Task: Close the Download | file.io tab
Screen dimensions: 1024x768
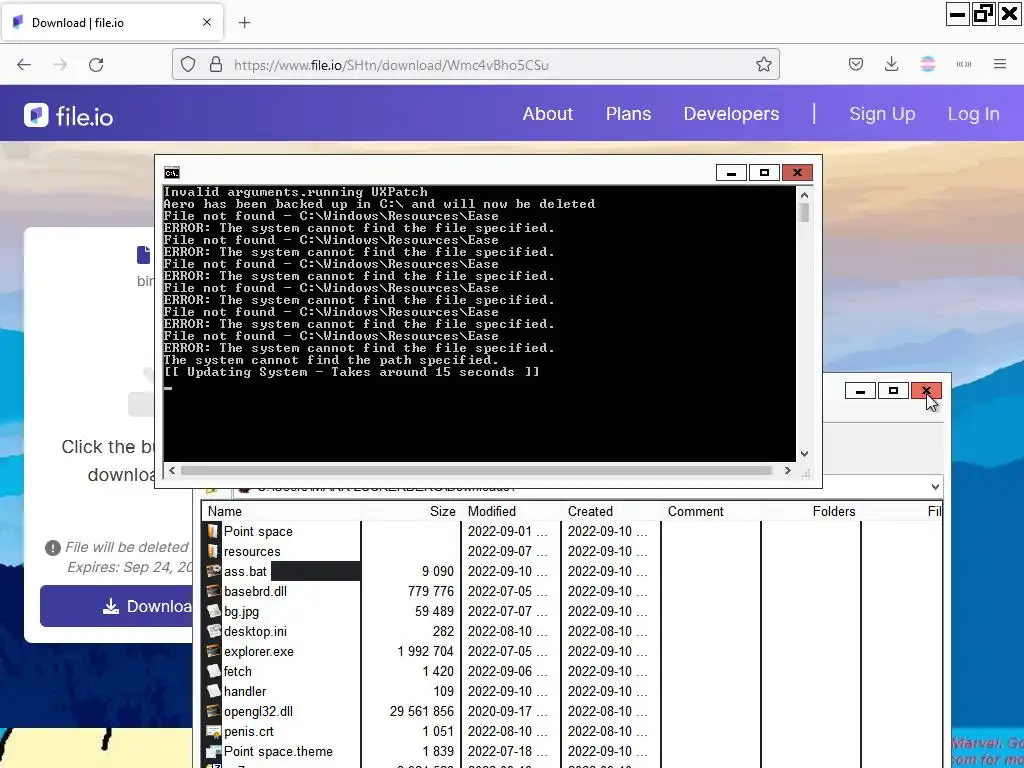Action: coord(207,22)
